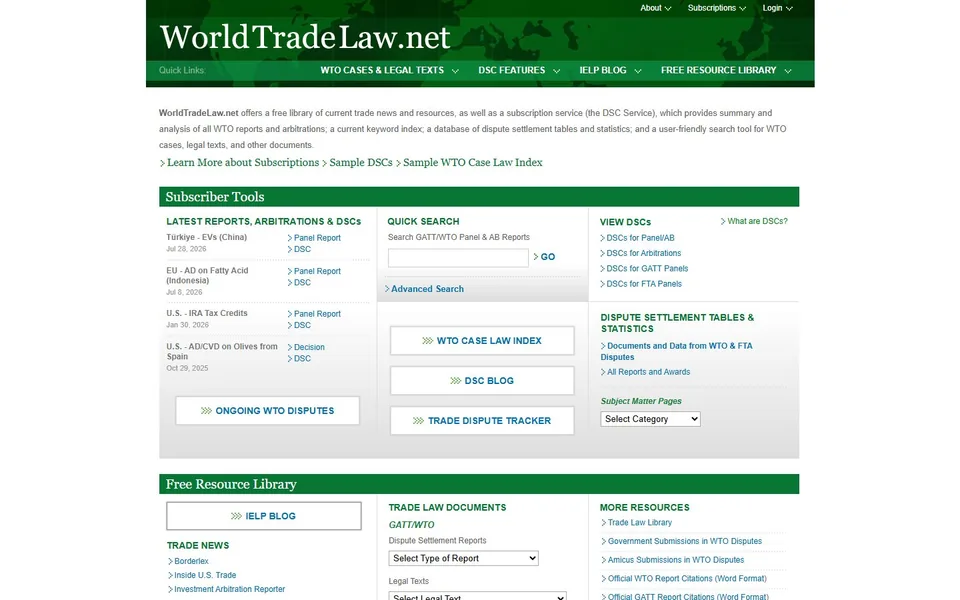This screenshot has width=960, height=600.
Task: Click the GO search button
Action: [x=544, y=257]
